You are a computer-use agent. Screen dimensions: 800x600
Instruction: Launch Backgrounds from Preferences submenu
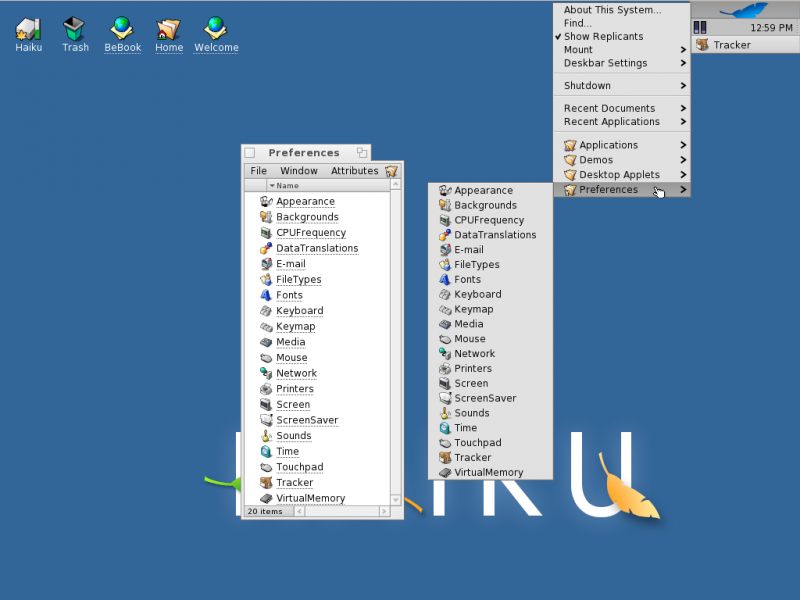(x=490, y=205)
